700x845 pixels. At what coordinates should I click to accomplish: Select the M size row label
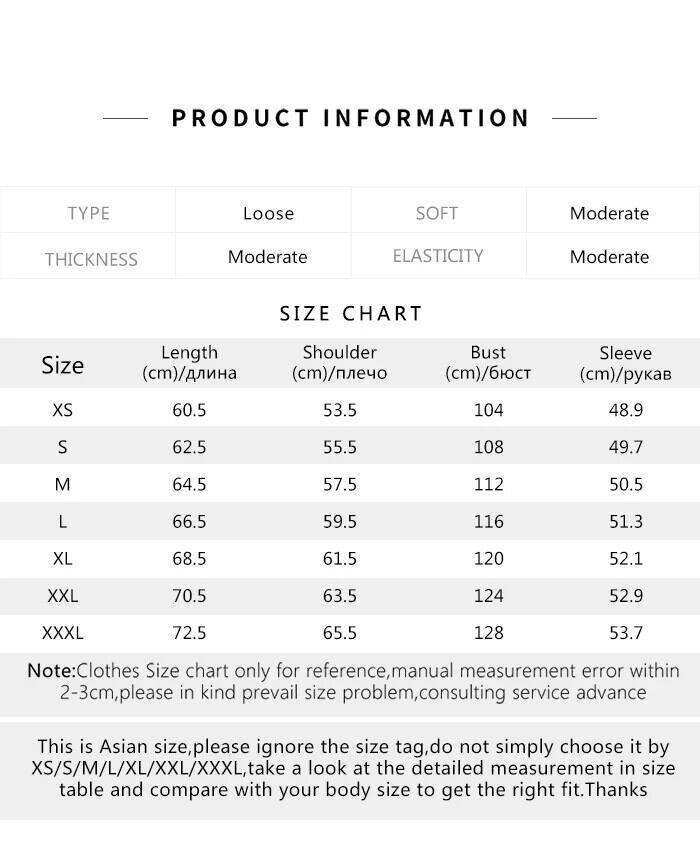tap(62, 484)
